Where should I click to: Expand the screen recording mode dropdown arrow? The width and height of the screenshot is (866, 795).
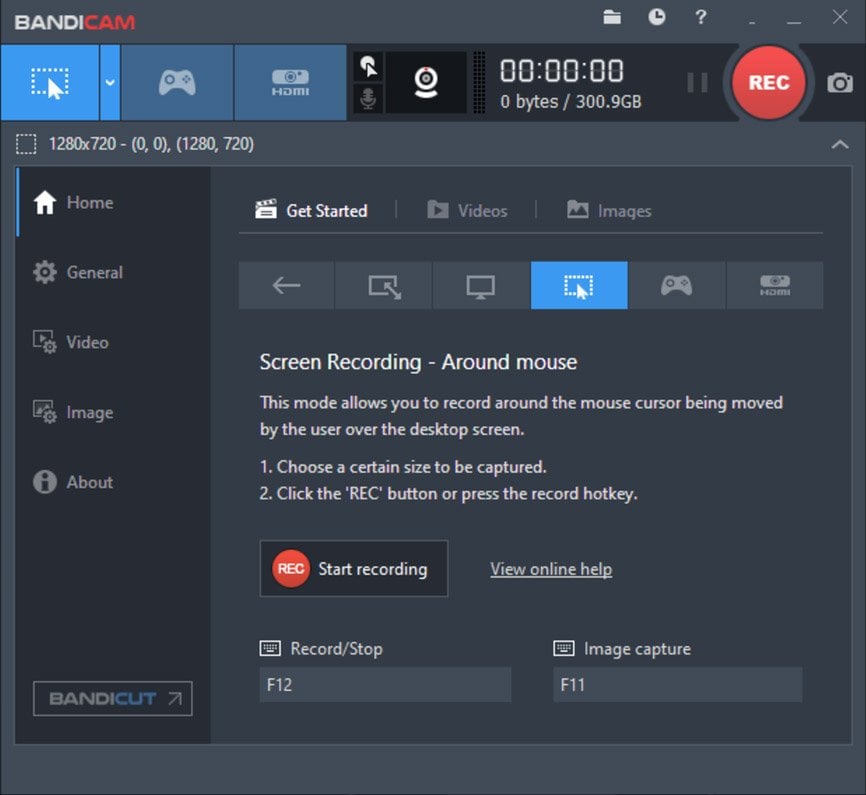click(110, 82)
